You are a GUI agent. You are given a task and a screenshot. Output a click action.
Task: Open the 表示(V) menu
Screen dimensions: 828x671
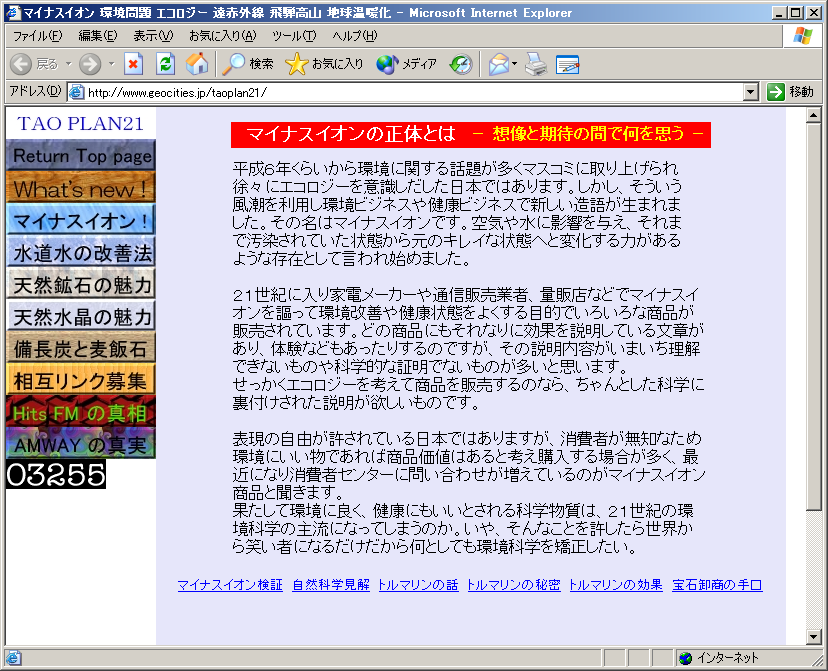(153, 36)
